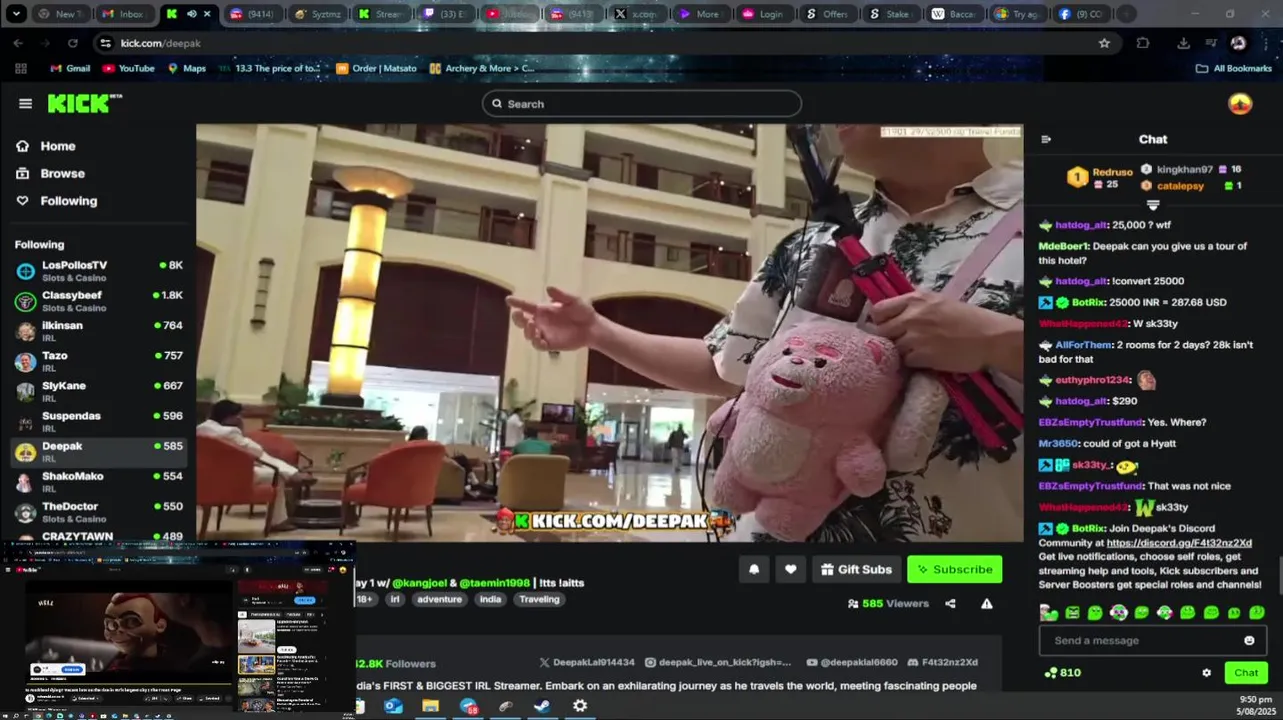This screenshot has width=1283, height=720.
Task: Open the user profile avatar menu
Action: [x=1240, y=104]
